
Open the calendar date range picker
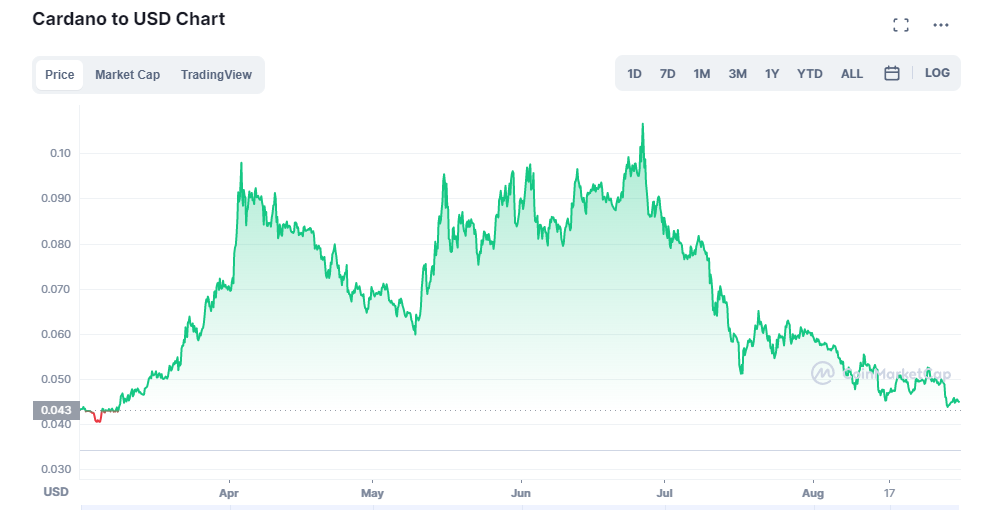pyautogui.click(x=892, y=73)
